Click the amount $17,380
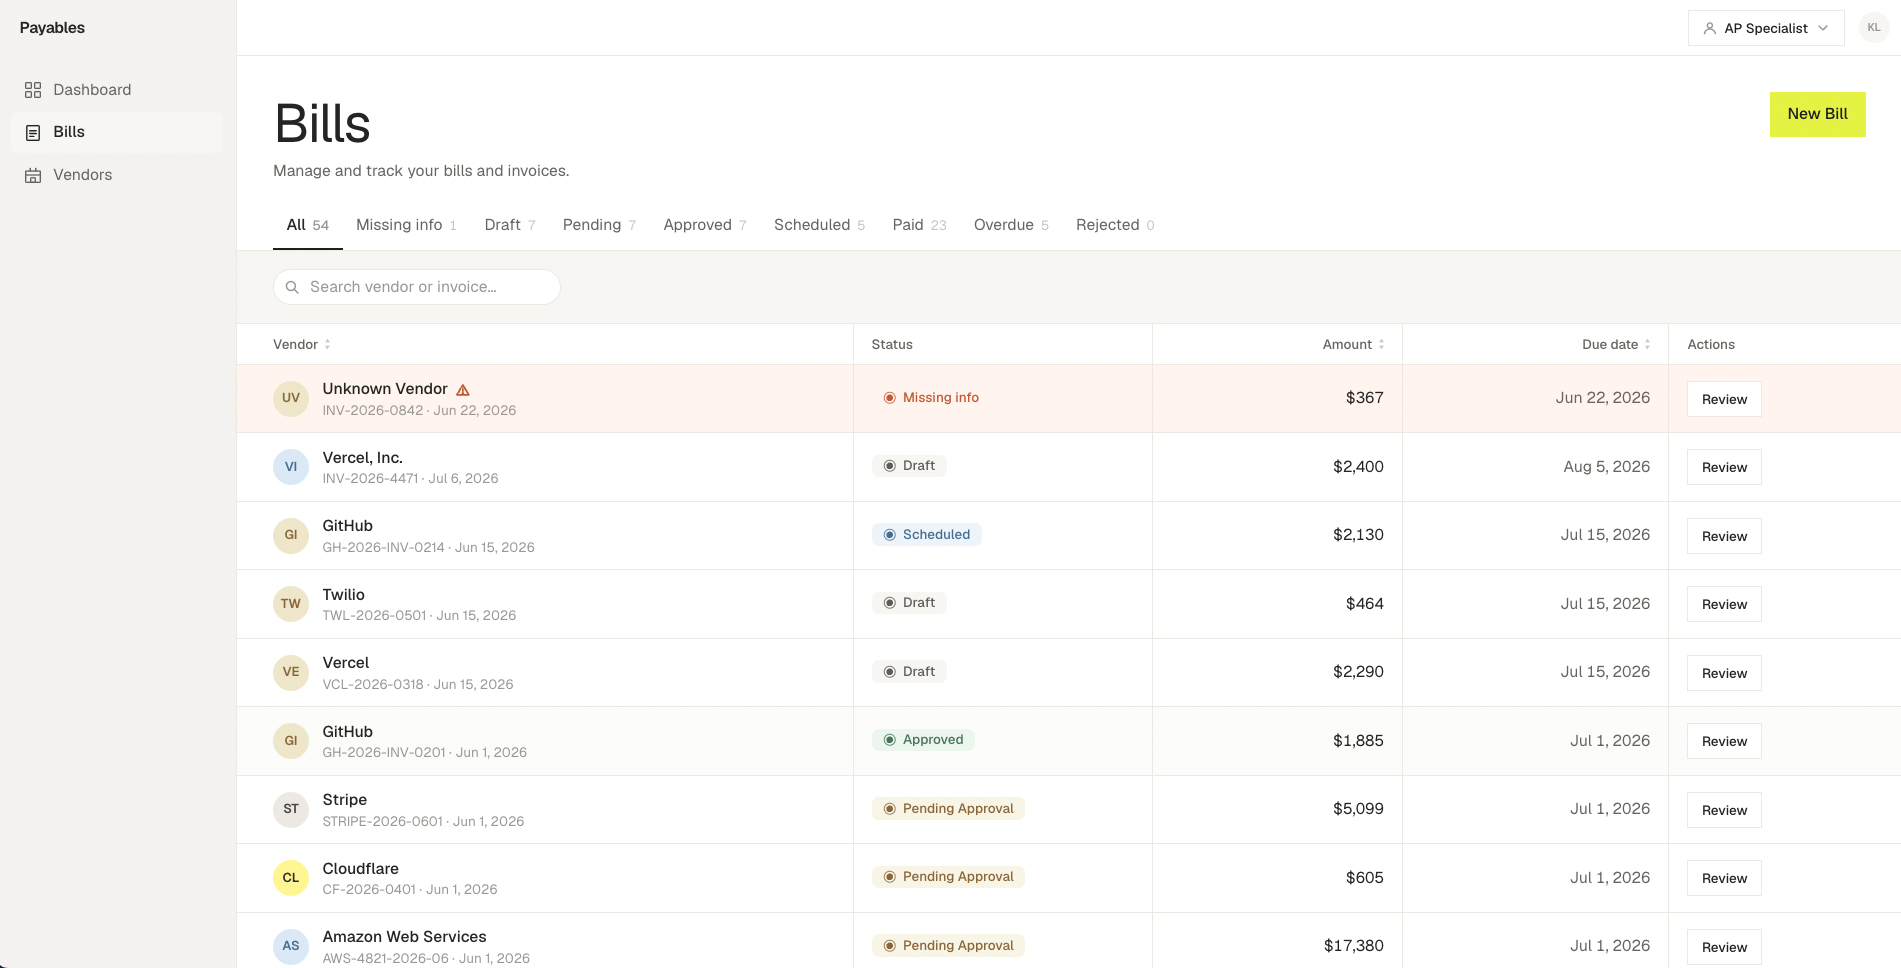This screenshot has height=968, width=1901. [x=1354, y=946]
